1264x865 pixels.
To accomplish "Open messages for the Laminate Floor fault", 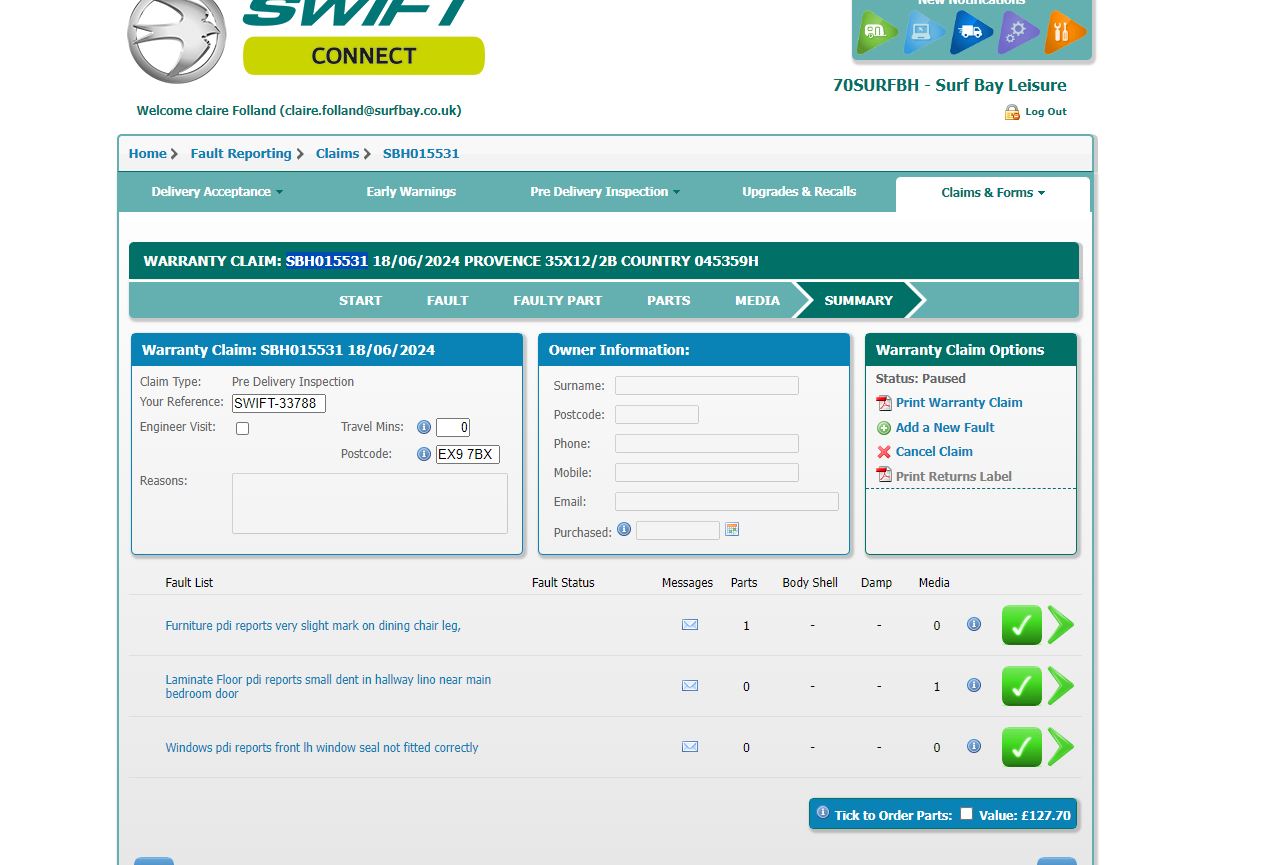I will click(690, 686).
